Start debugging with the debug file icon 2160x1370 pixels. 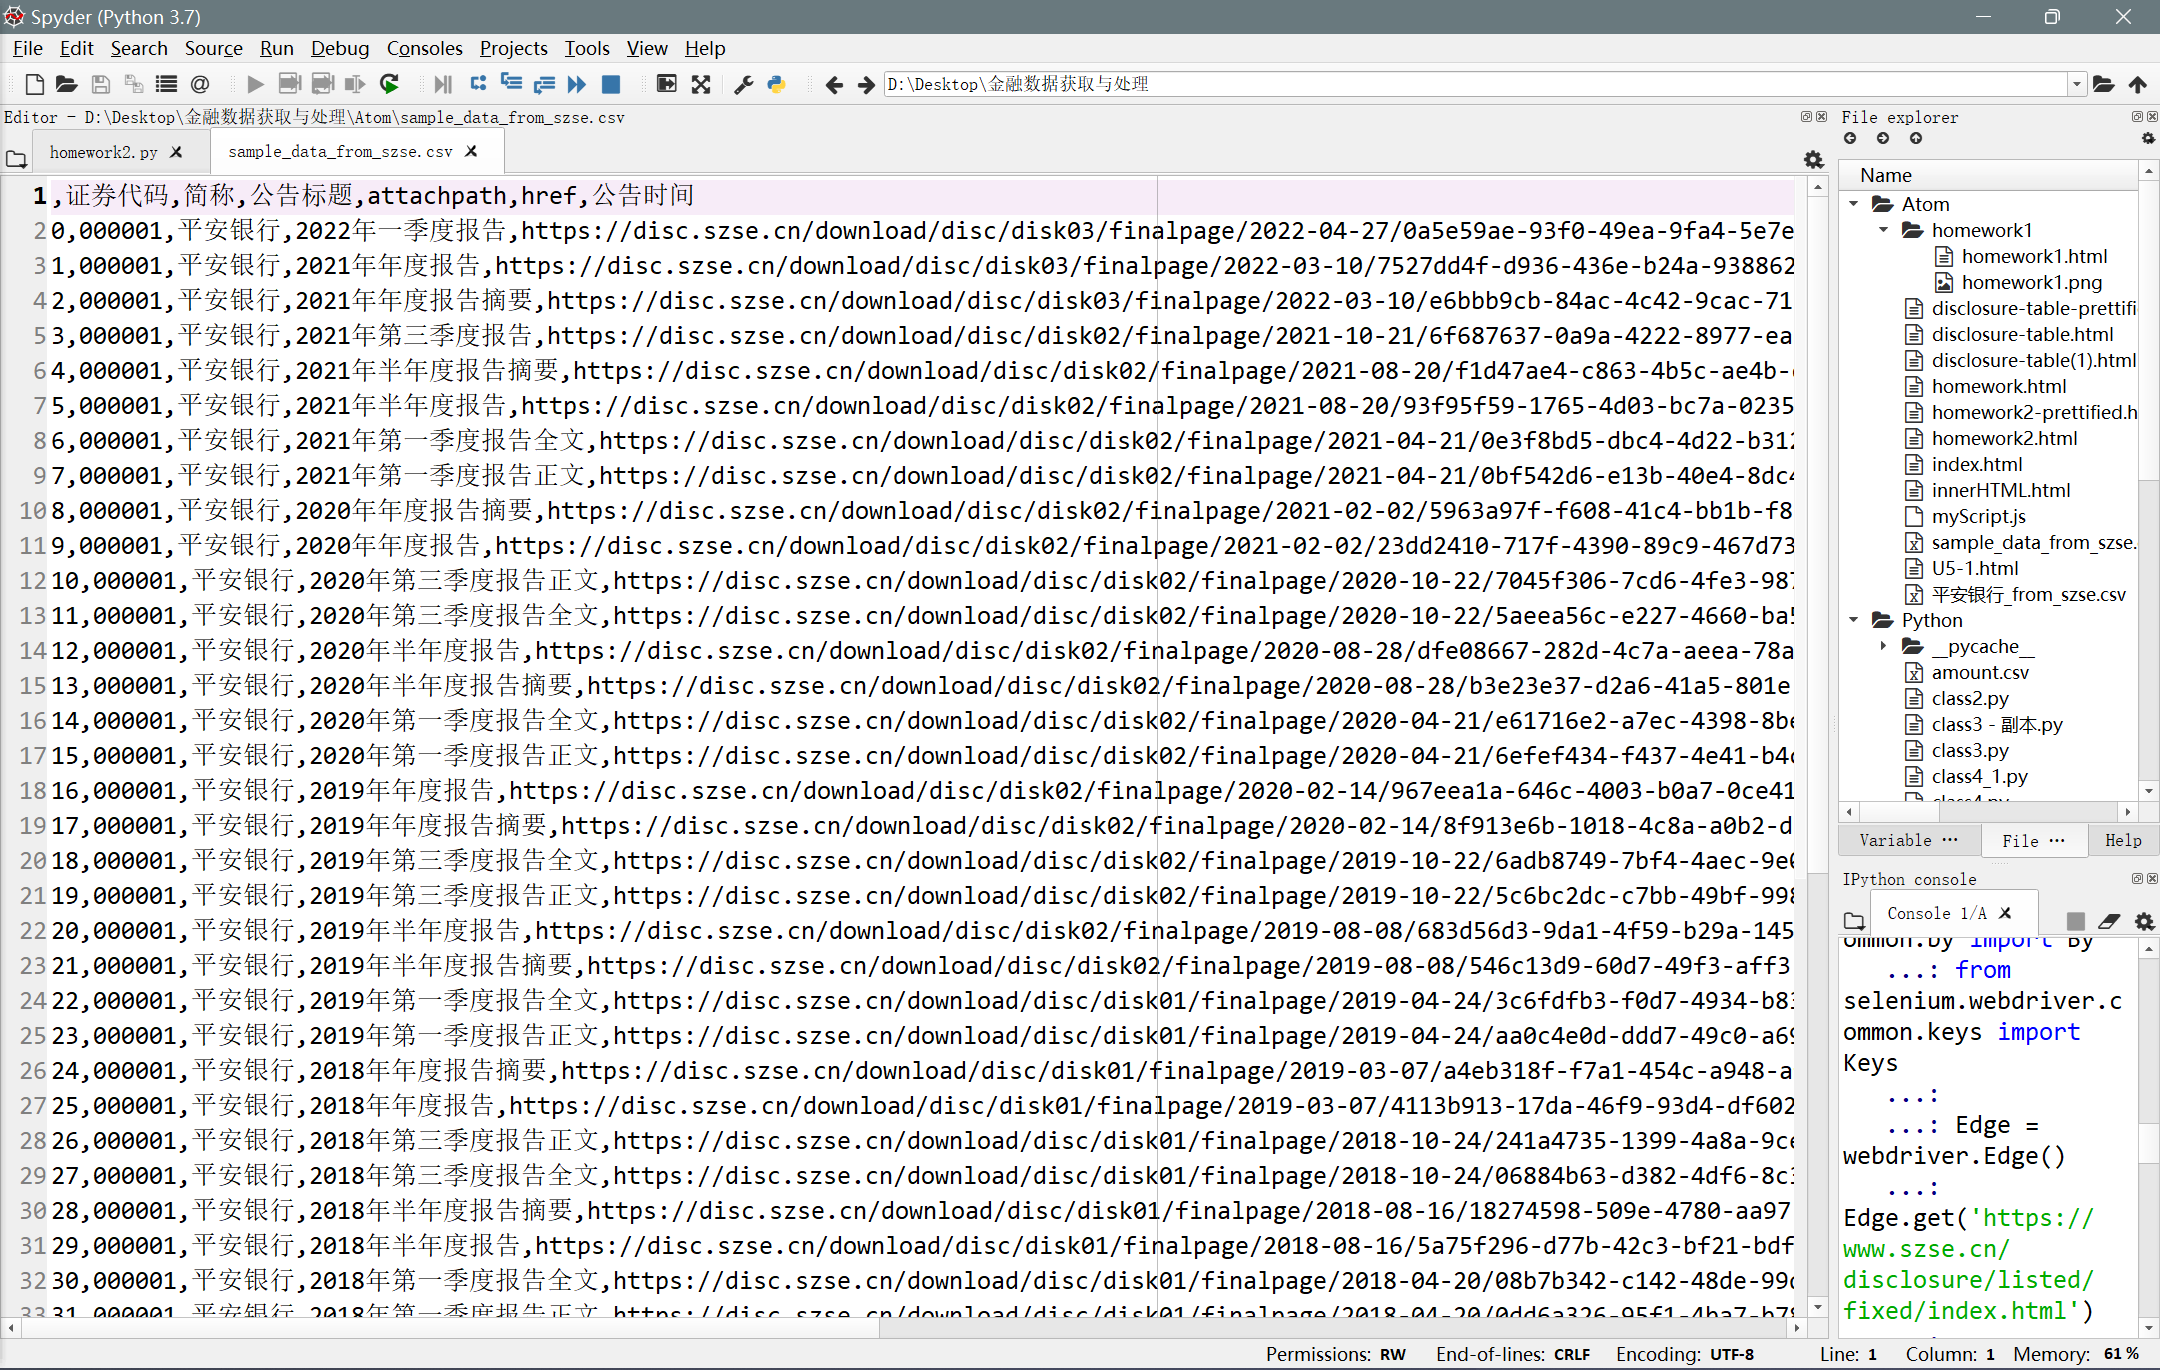443,85
